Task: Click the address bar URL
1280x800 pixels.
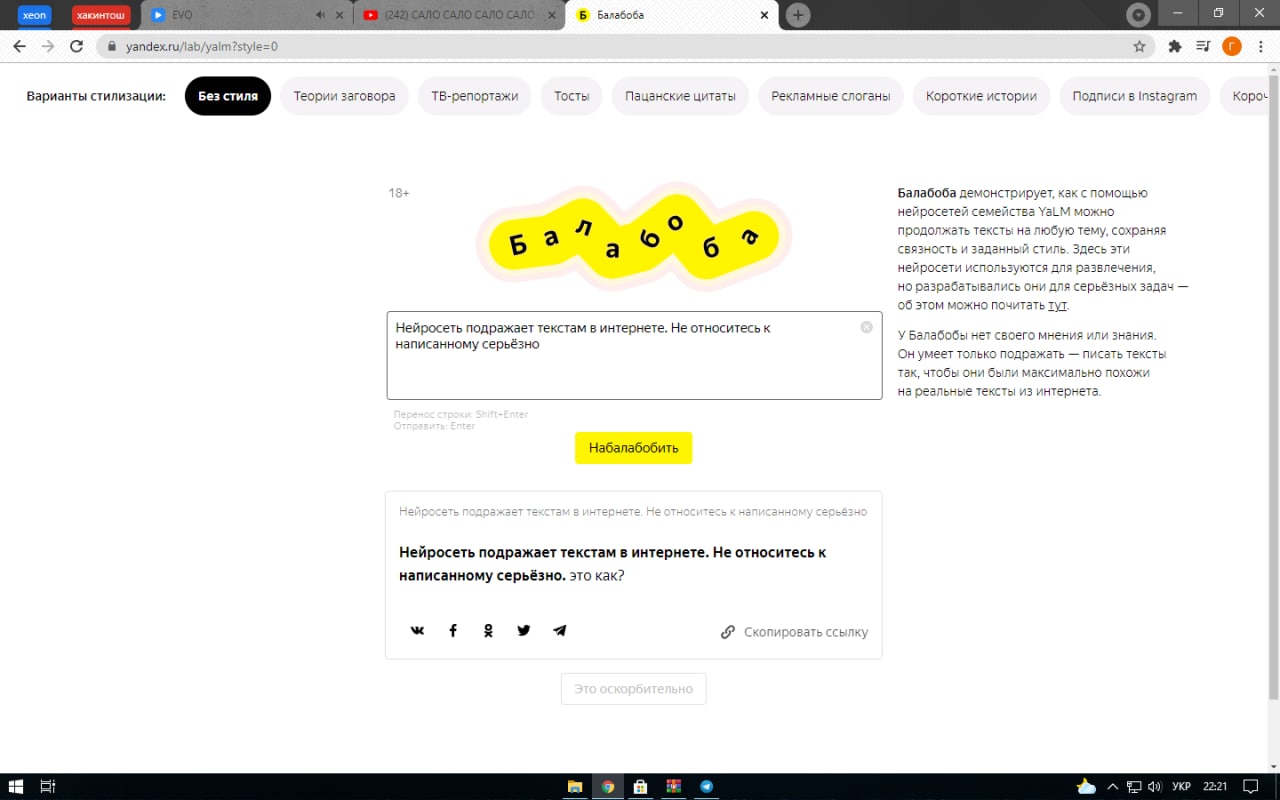Action: [x=201, y=46]
